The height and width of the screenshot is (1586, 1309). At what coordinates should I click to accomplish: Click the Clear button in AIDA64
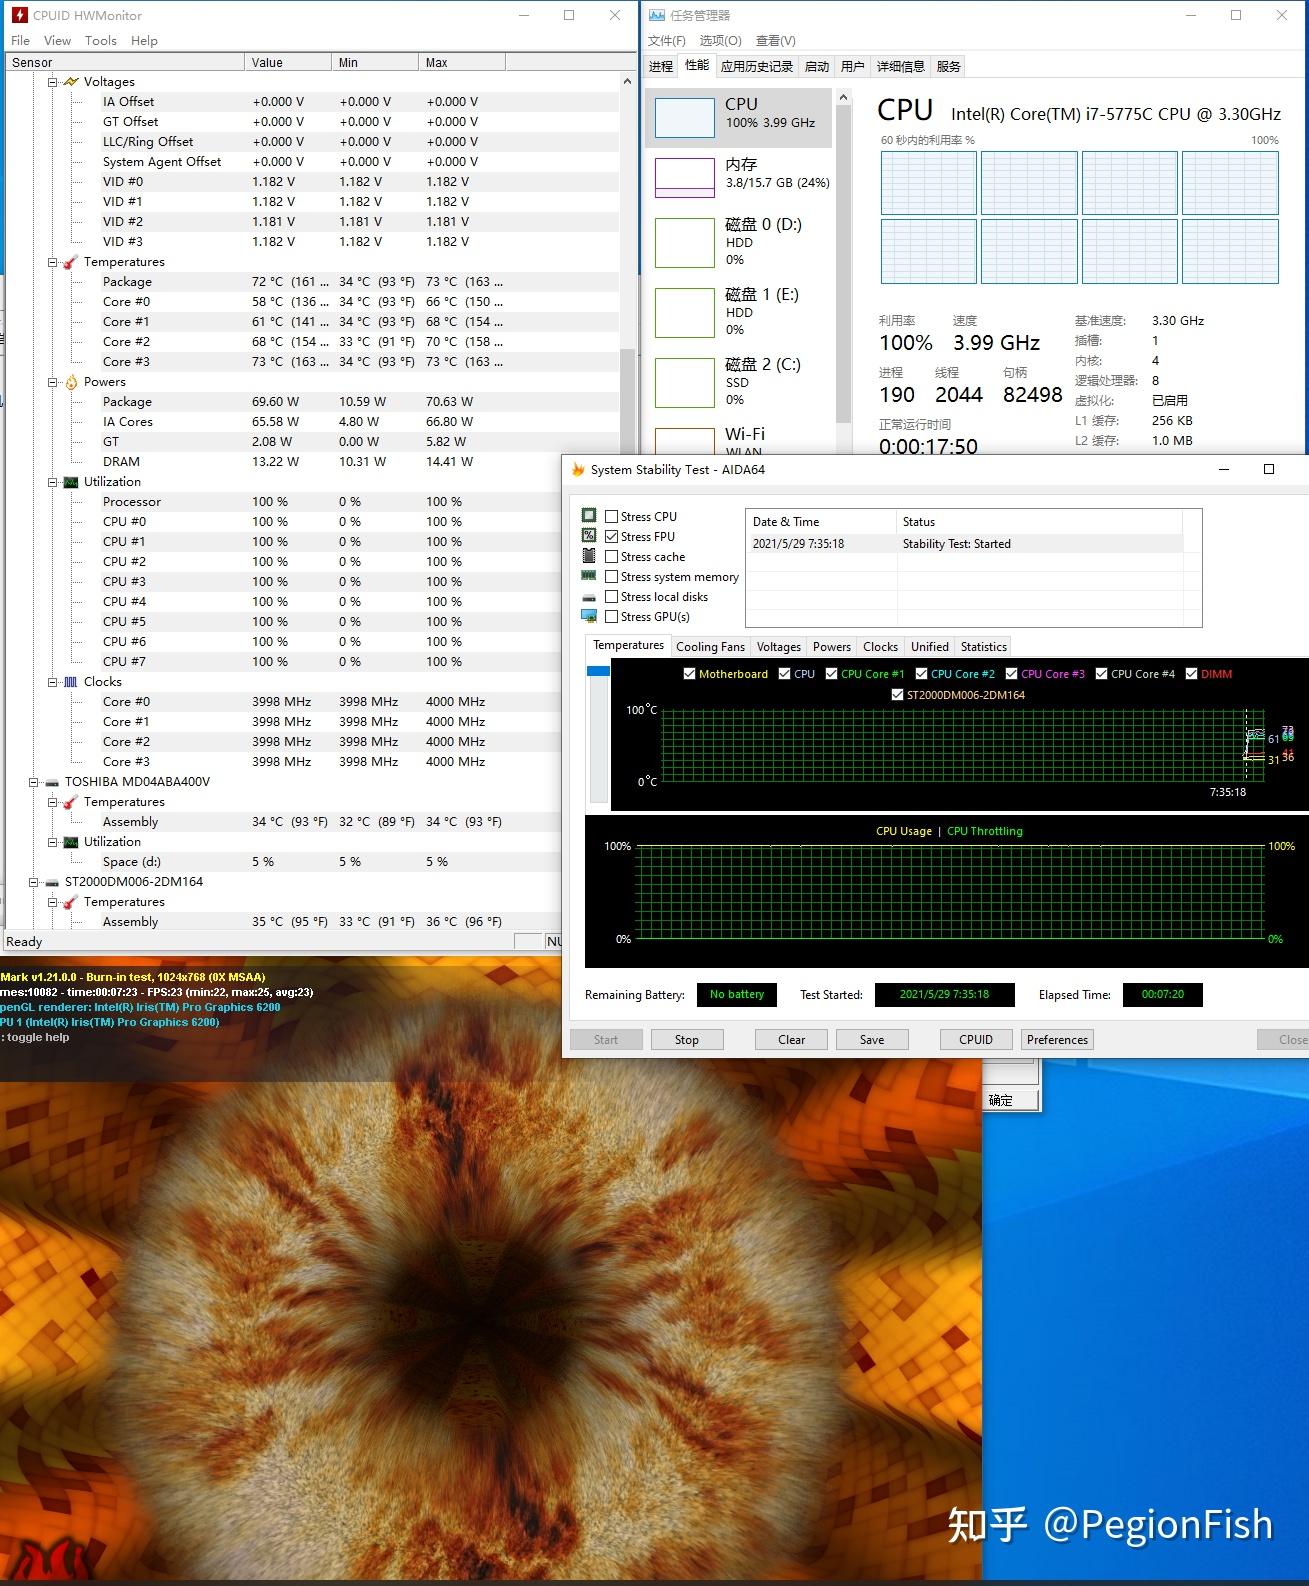point(792,1040)
